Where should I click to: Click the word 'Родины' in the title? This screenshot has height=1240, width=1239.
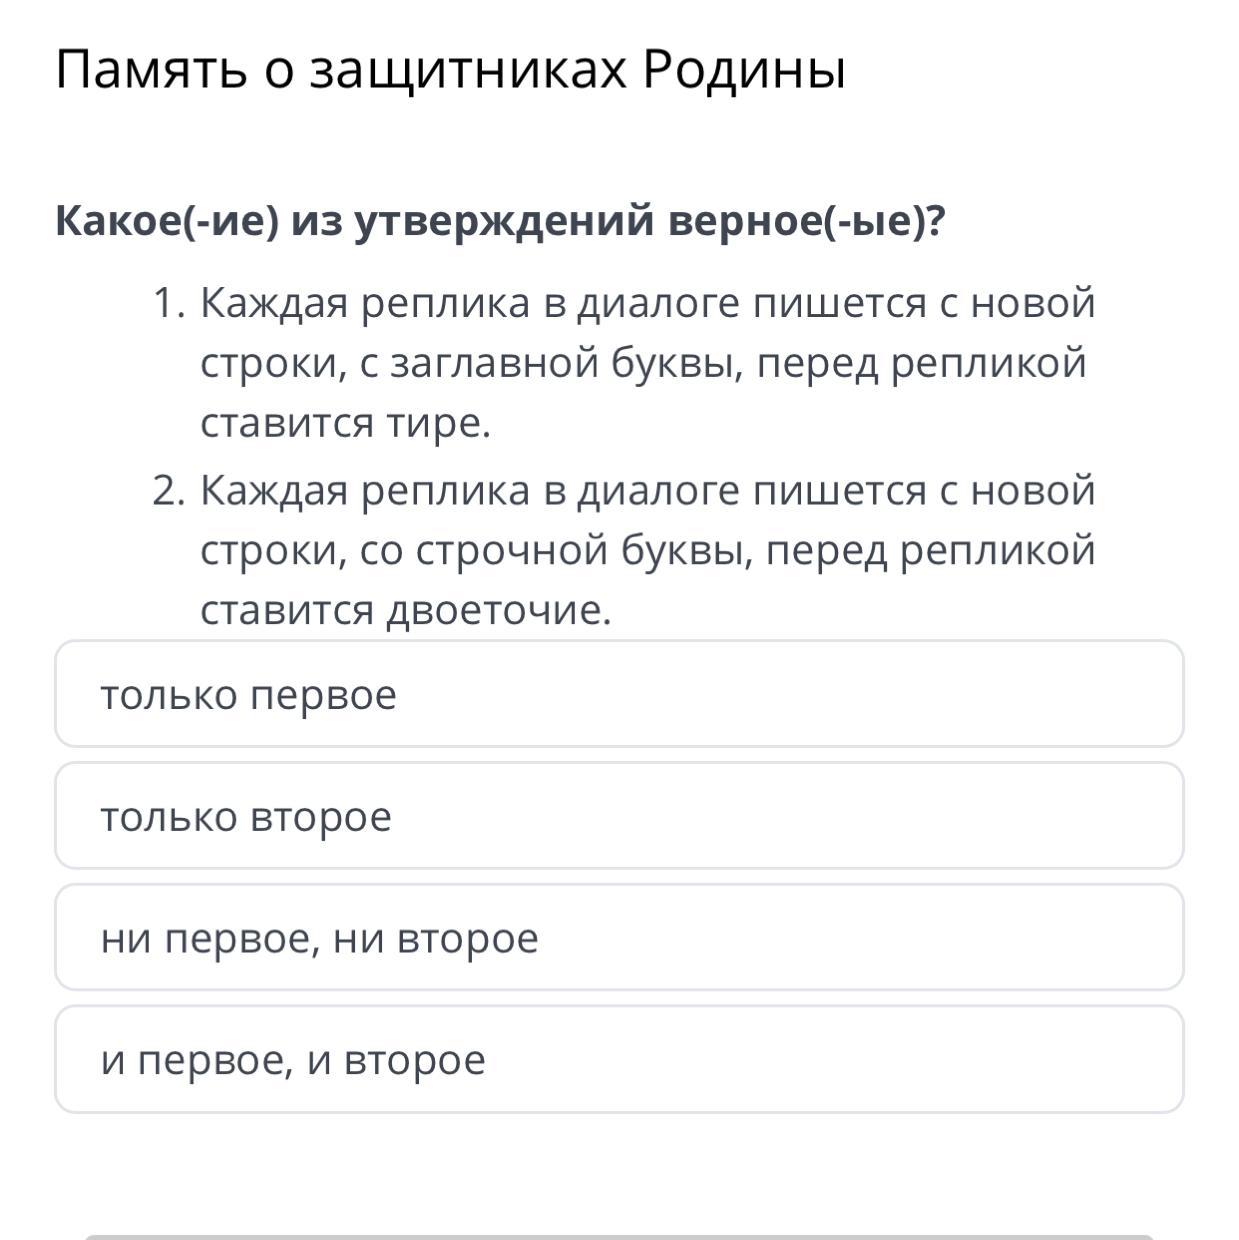click(743, 70)
